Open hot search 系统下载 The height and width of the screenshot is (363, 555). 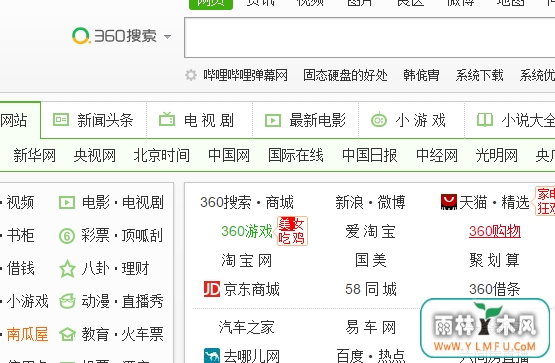click(479, 75)
